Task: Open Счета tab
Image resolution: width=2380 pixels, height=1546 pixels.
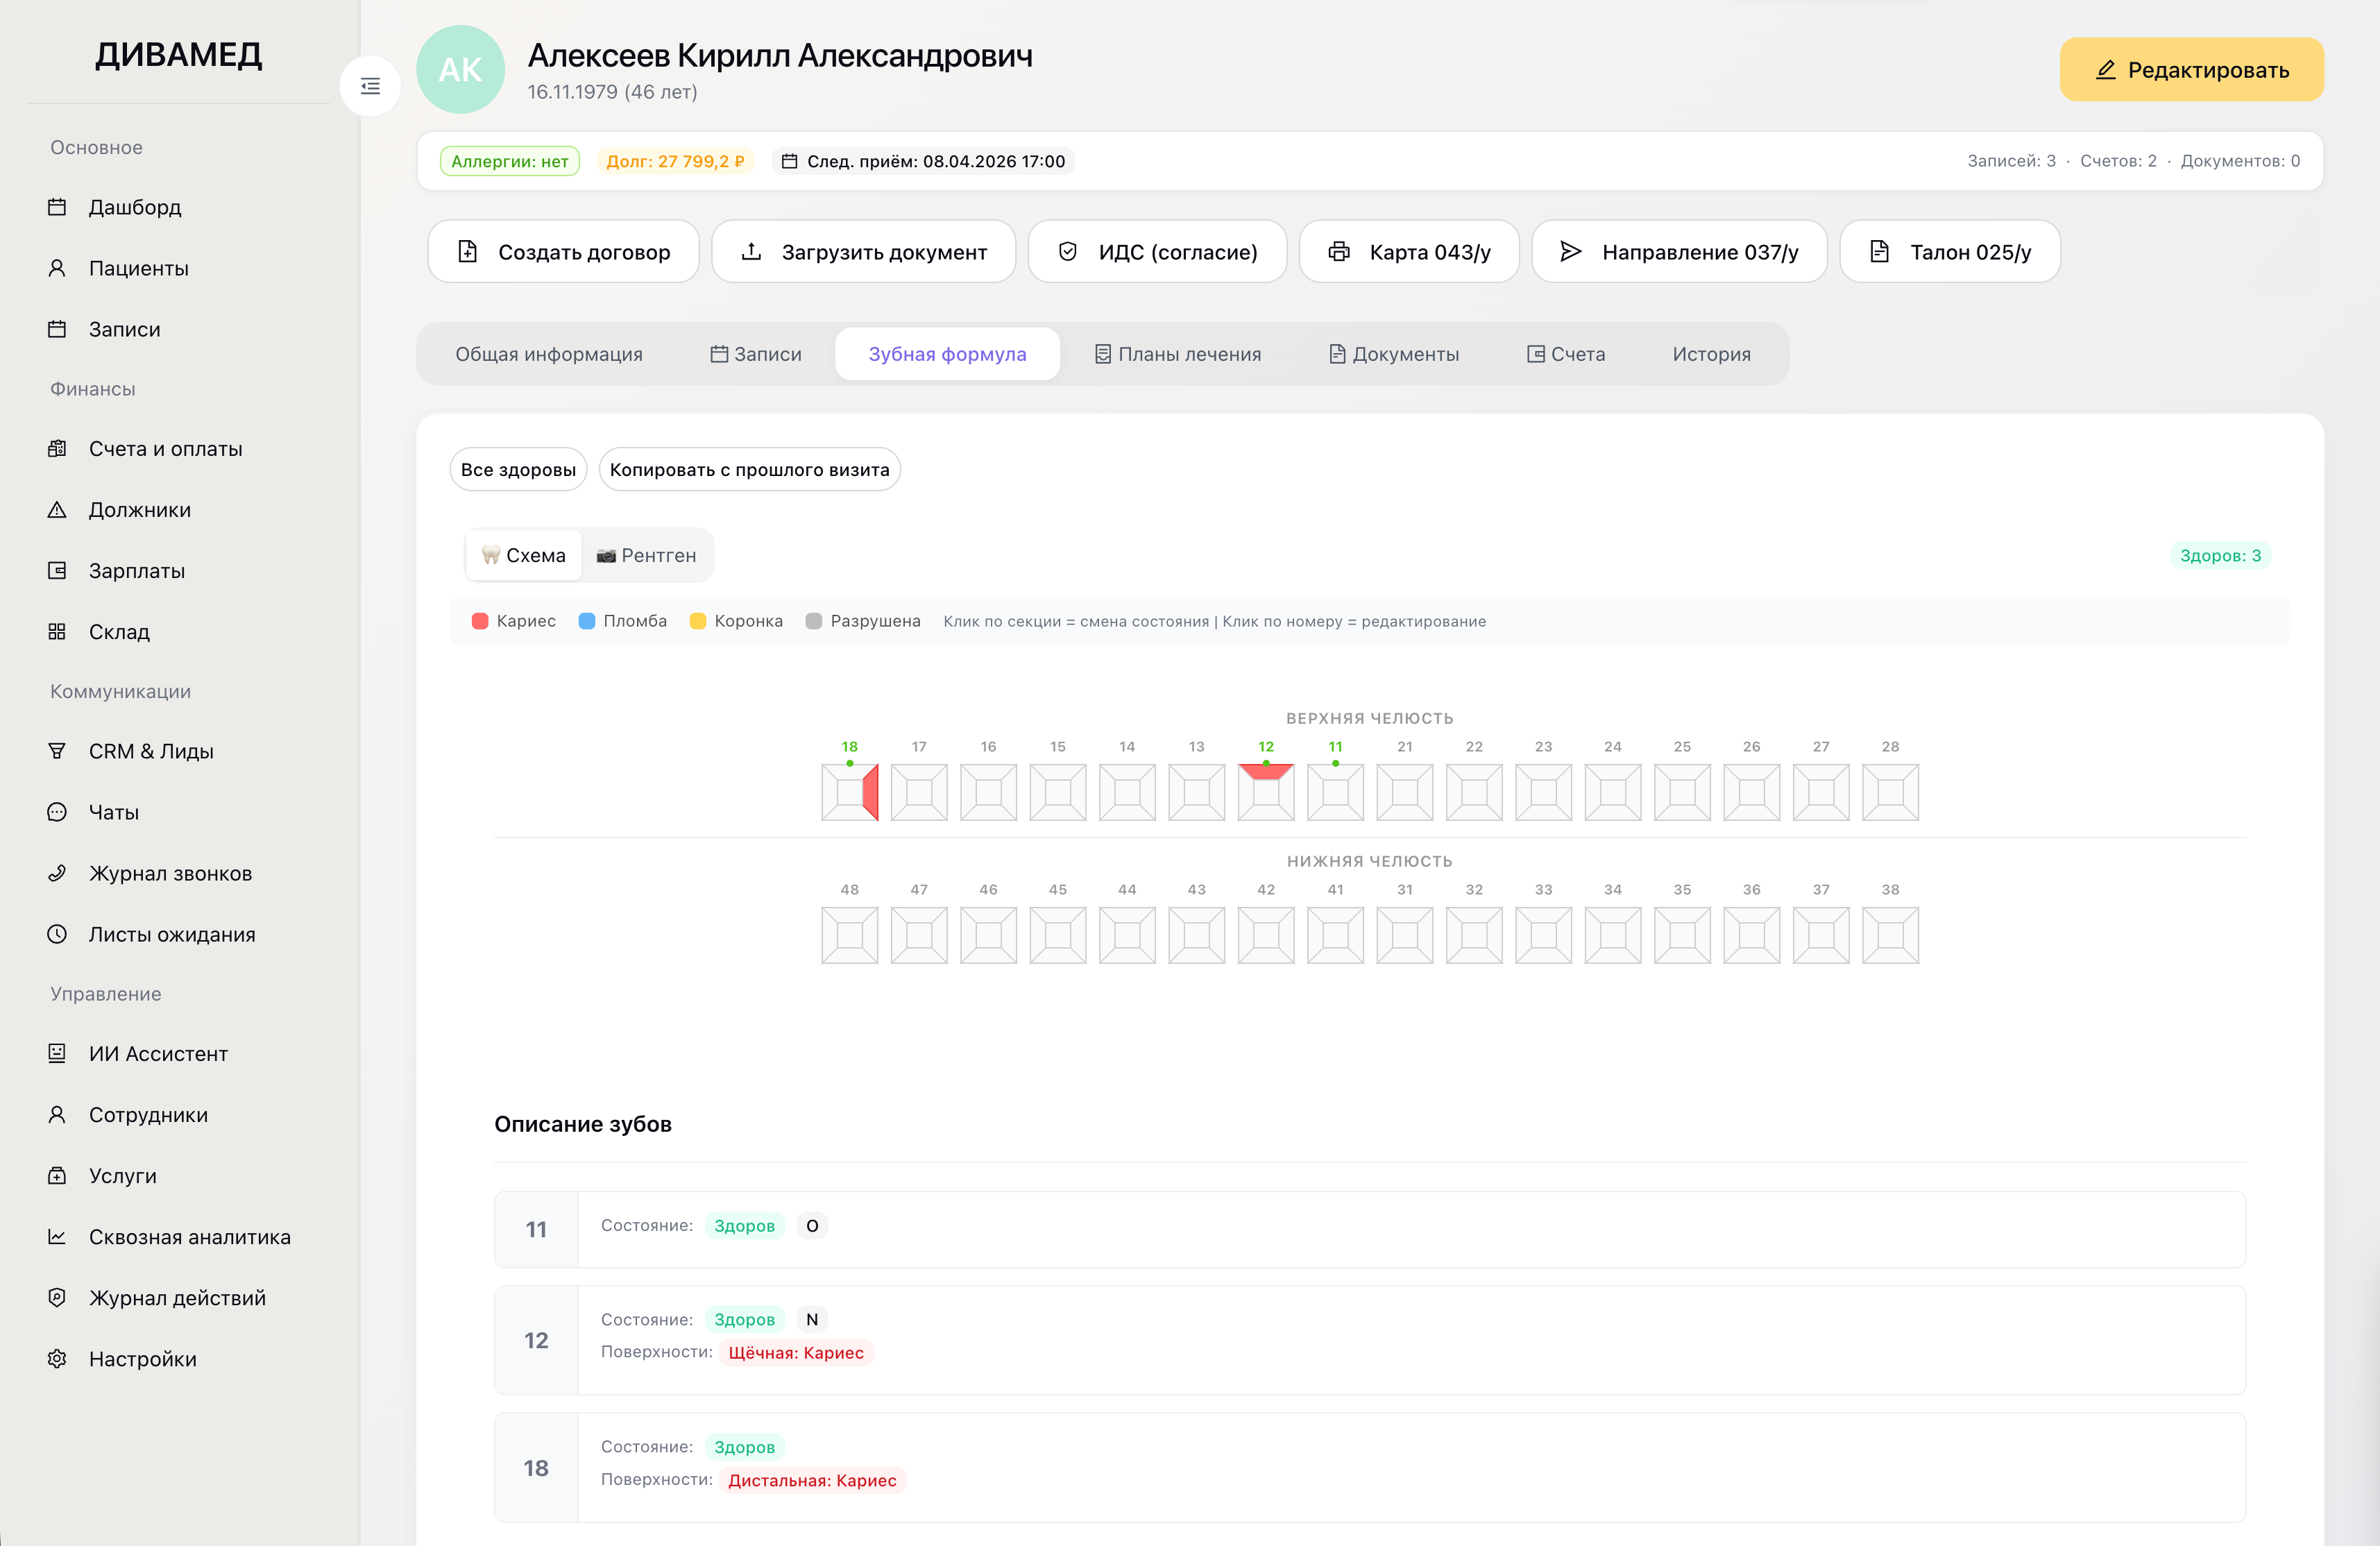Action: 1566,354
